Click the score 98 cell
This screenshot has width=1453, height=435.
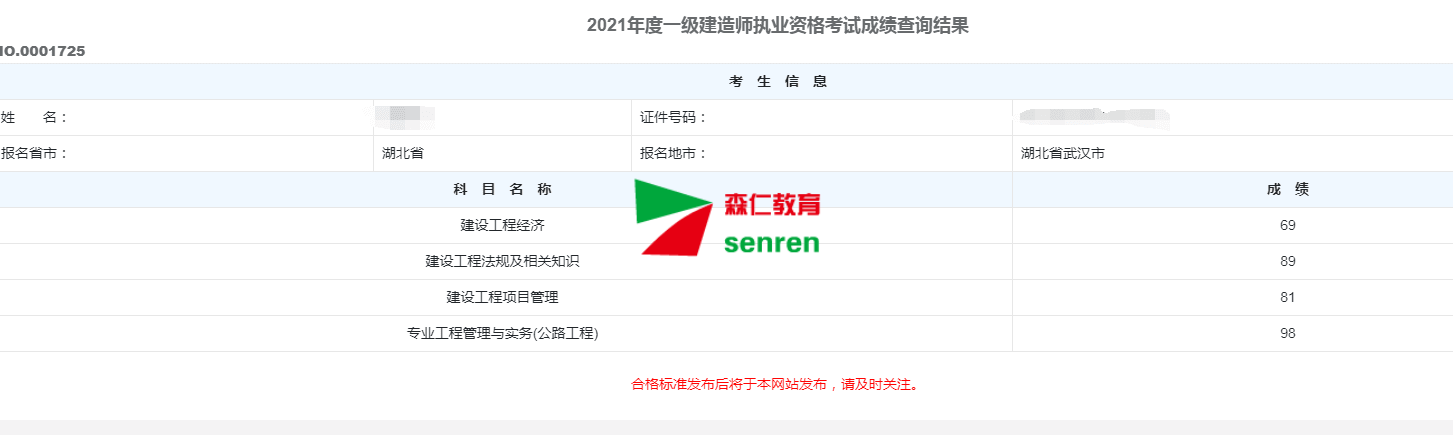pos(1288,334)
